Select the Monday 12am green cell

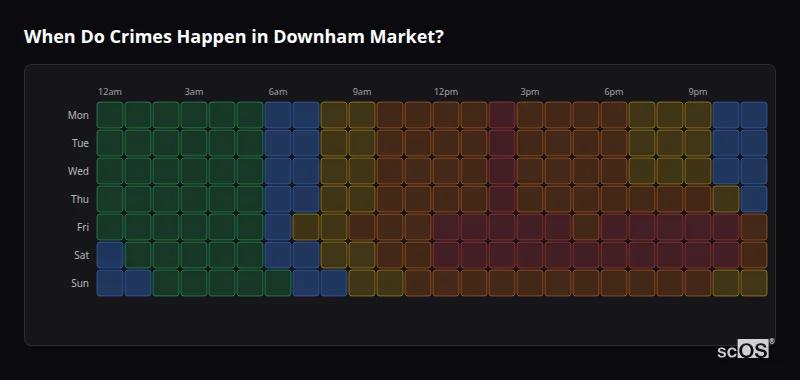coord(110,115)
